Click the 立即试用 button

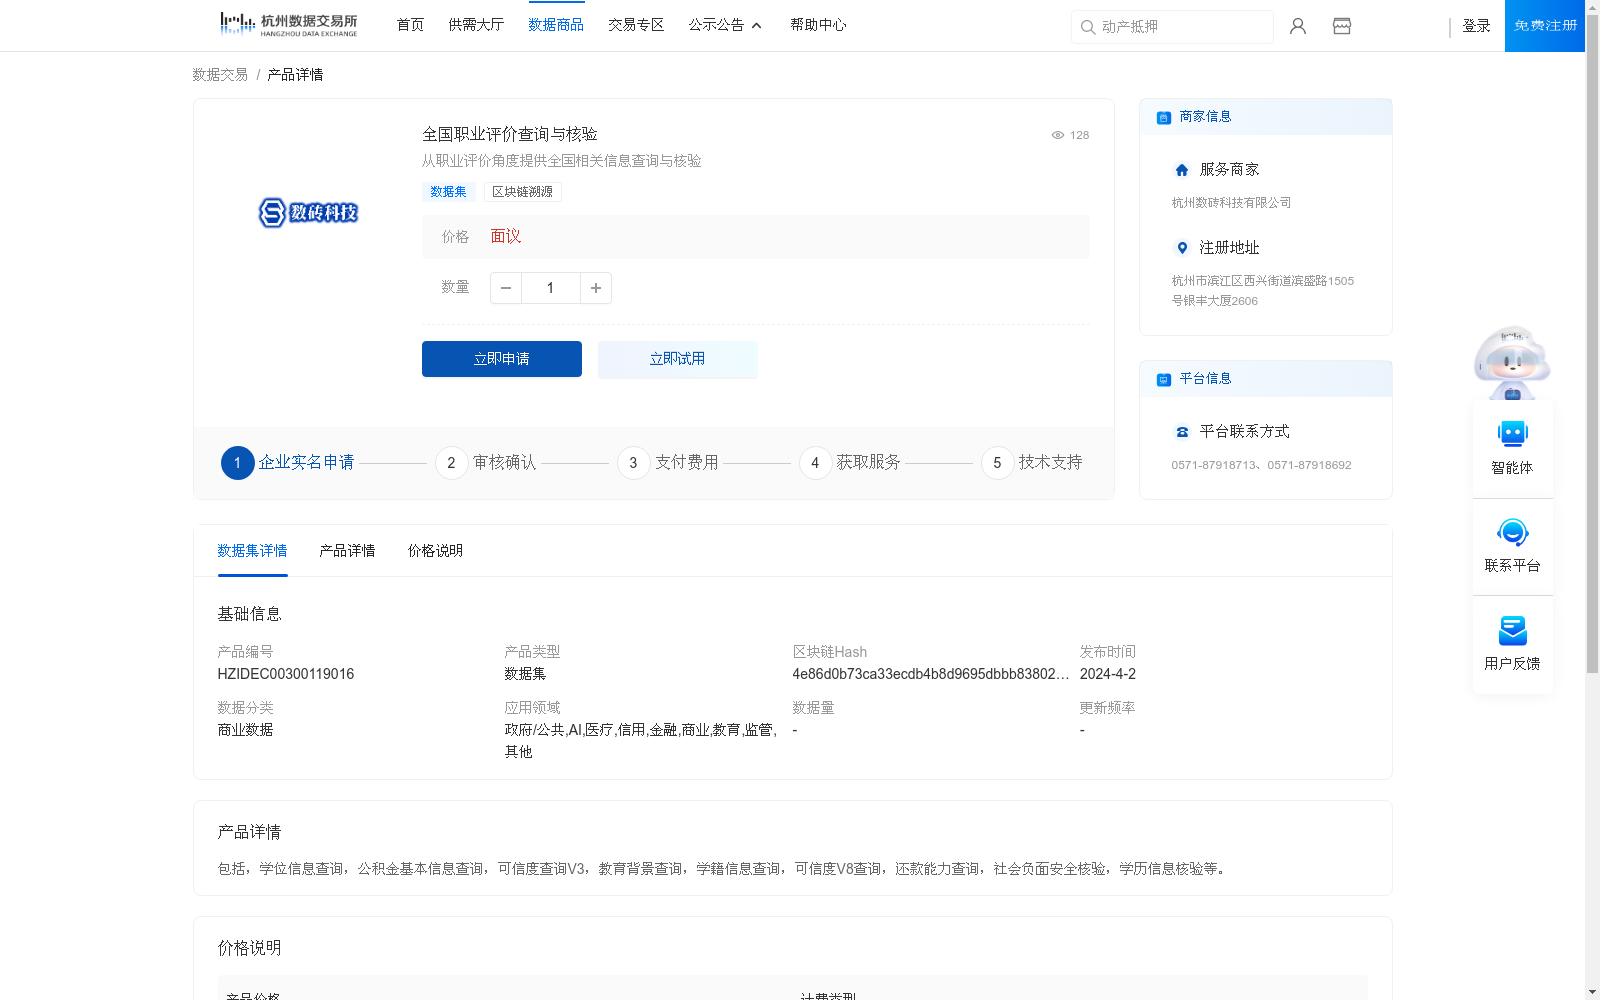coord(678,359)
